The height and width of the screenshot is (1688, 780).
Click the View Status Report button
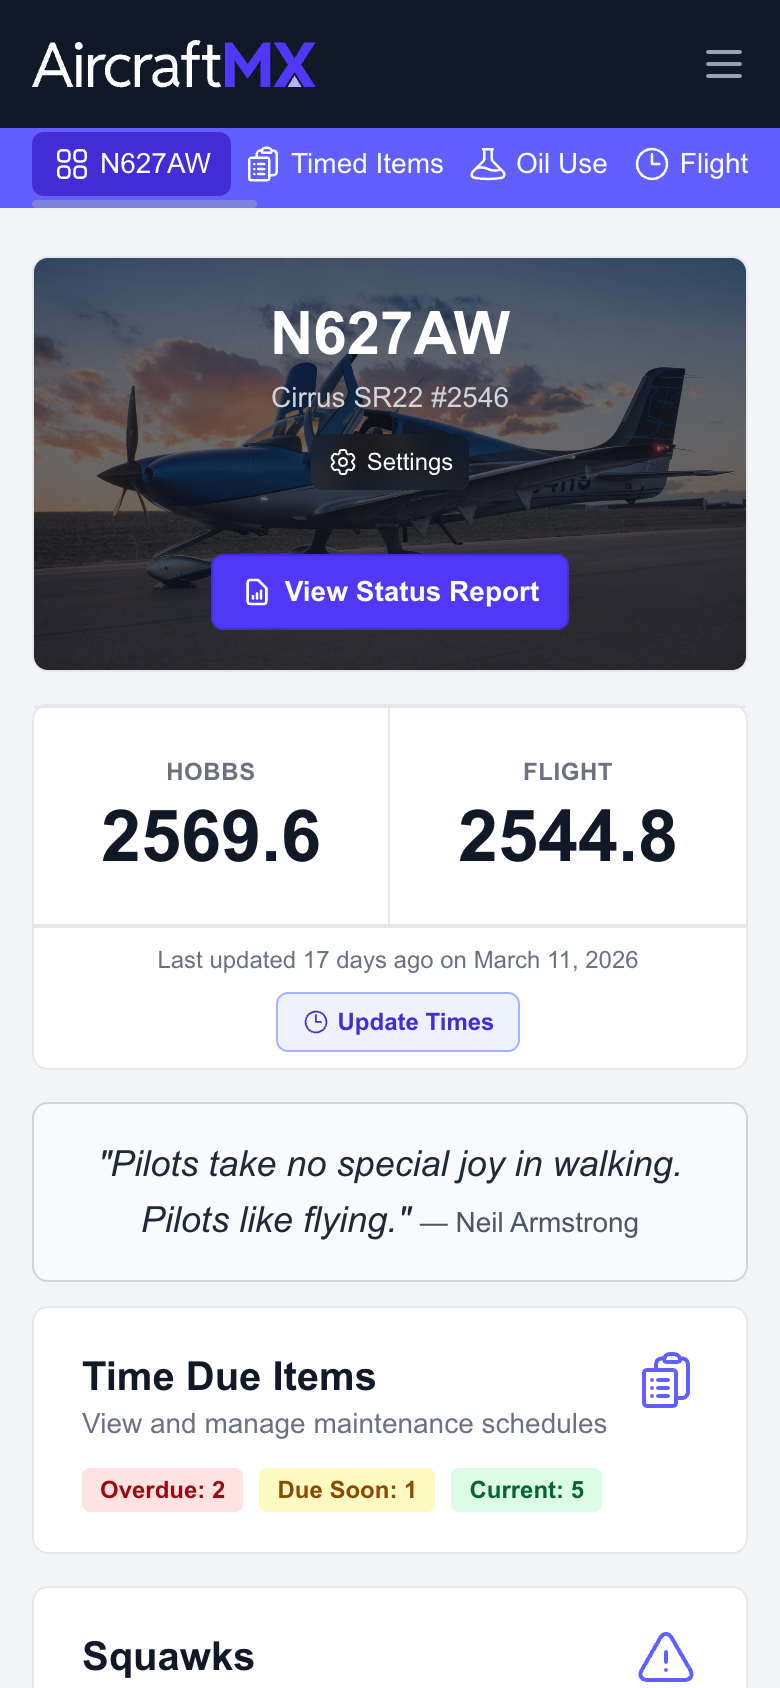point(390,592)
